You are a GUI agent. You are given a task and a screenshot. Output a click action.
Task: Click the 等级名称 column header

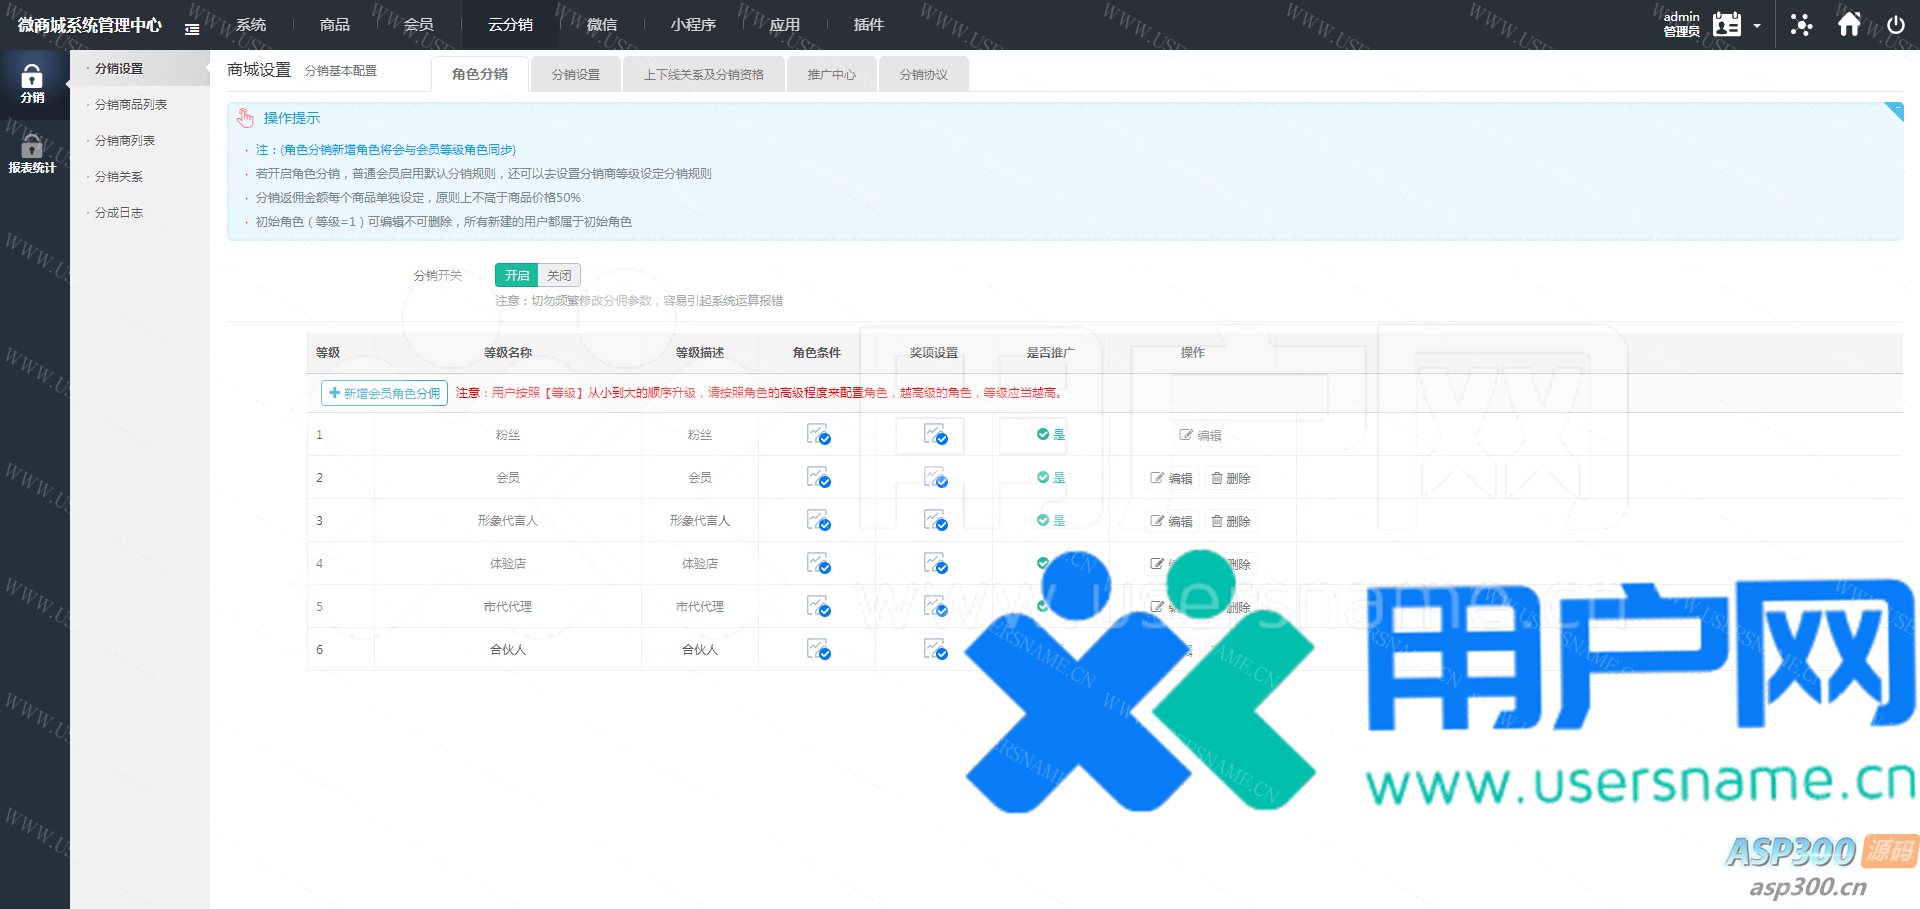tap(508, 352)
